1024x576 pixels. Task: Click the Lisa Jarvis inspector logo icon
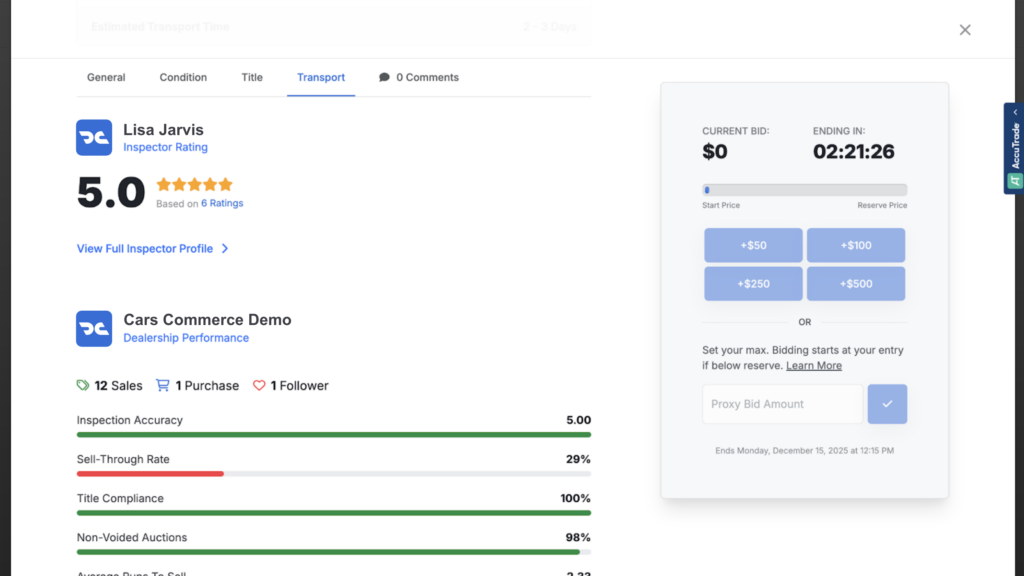[94, 137]
